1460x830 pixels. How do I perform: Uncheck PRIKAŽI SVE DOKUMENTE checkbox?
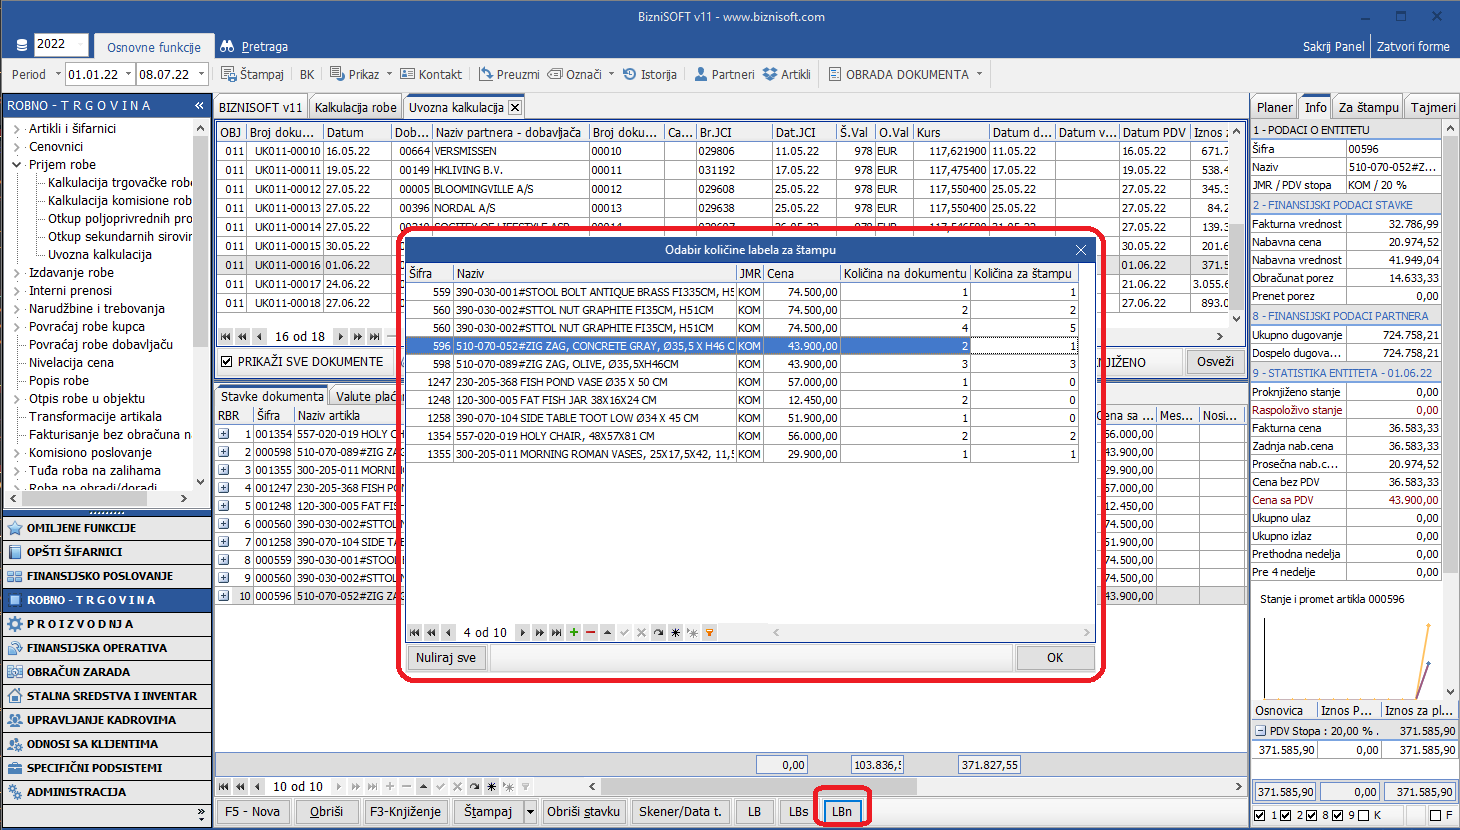point(227,362)
